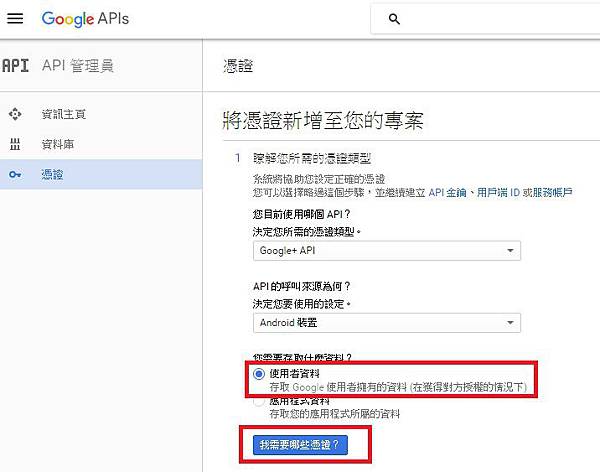Image resolution: width=600 pixels, height=472 pixels.
Task: Click the 憑證 key icon
Action: click(15, 175)
